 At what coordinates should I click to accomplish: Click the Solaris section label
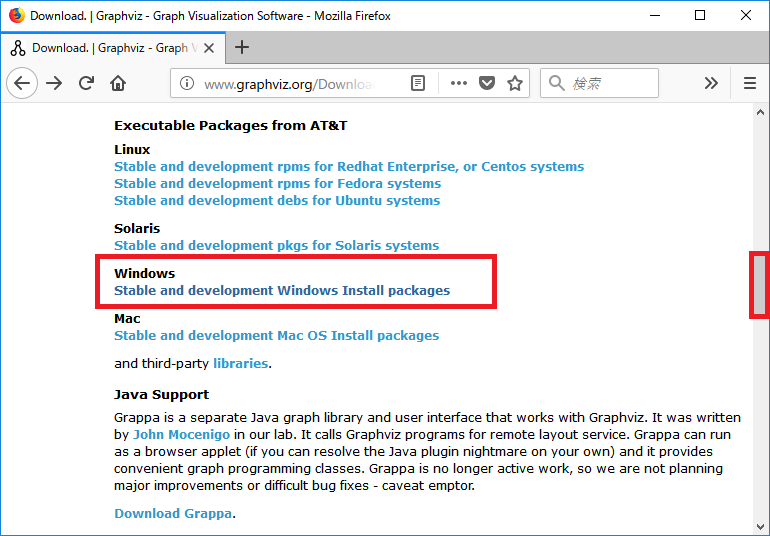(137, 228)
